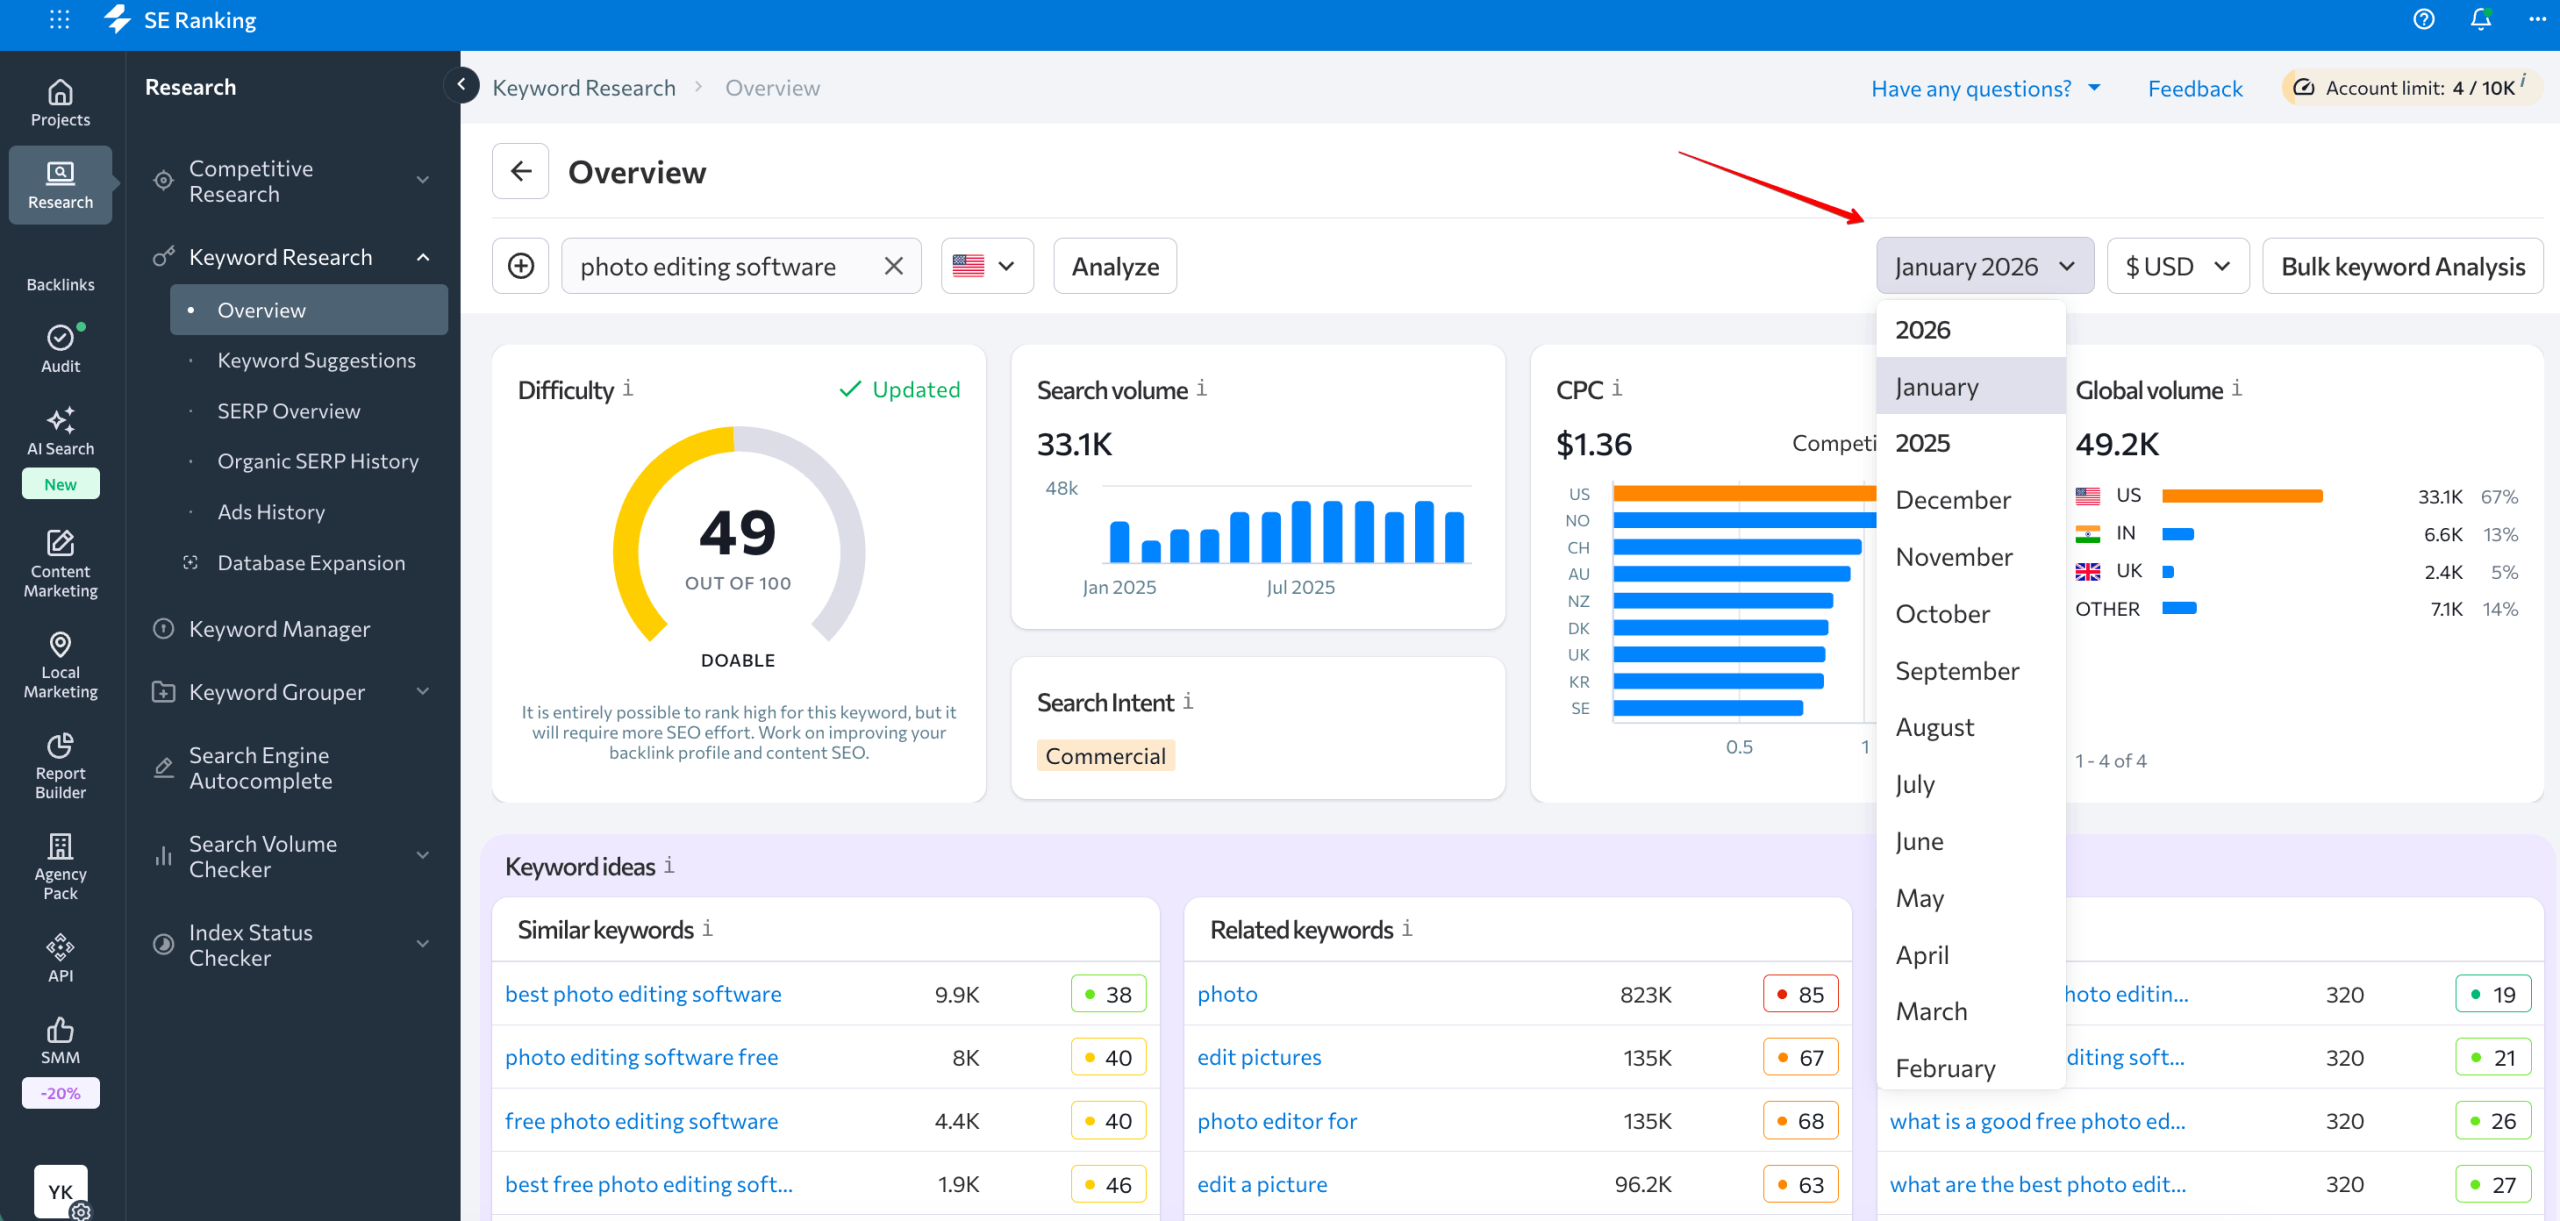Open the Report Builder icon
Screen dimensions: 2560x1221
60,747
